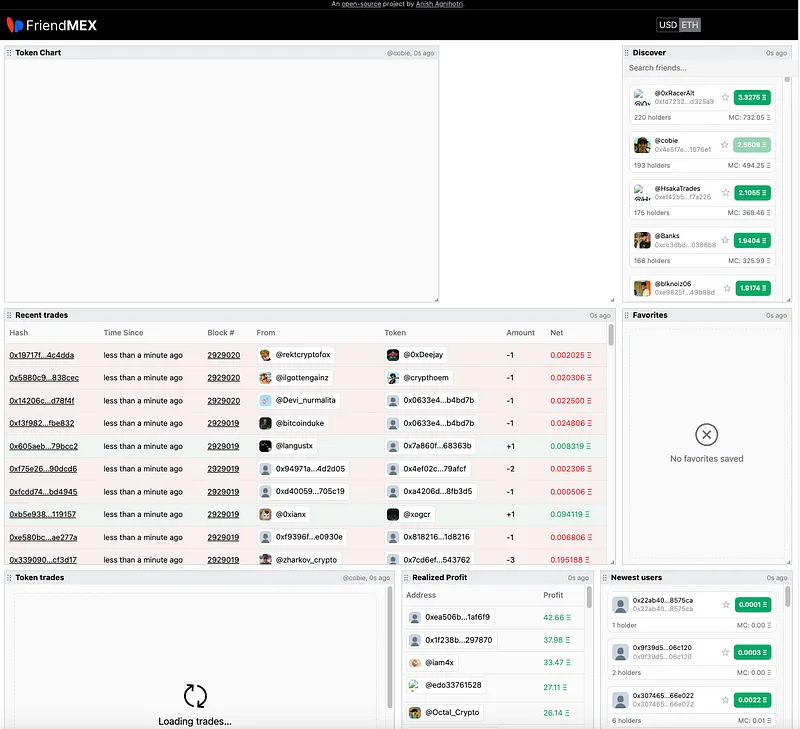Open transaction hash 0x19717f...4c4dda
The width and height of the screenshot is (800, 729).
tap(42, 355)
